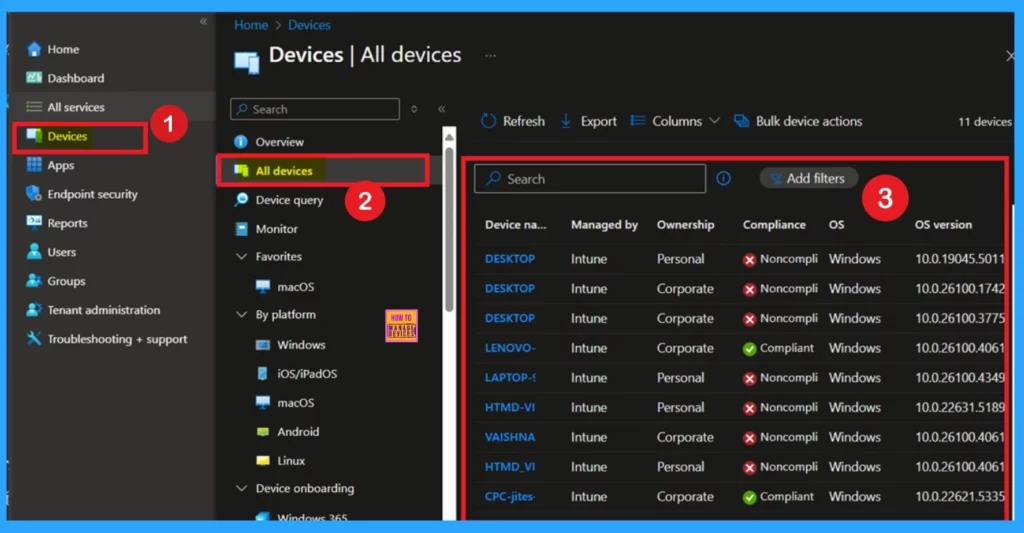Open the VAISHNA device link
This screenshot has height=533, width=1024.
510,437
